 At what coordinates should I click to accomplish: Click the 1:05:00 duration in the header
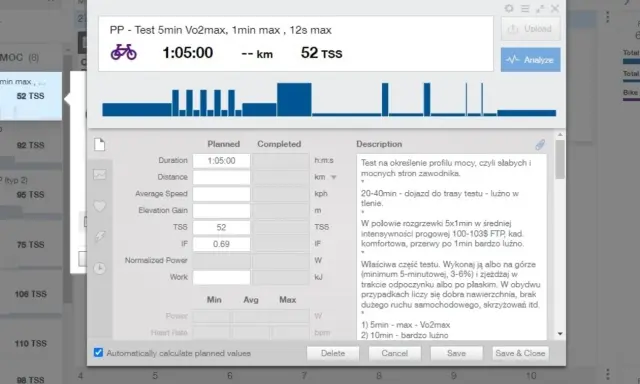click(188, 53)
